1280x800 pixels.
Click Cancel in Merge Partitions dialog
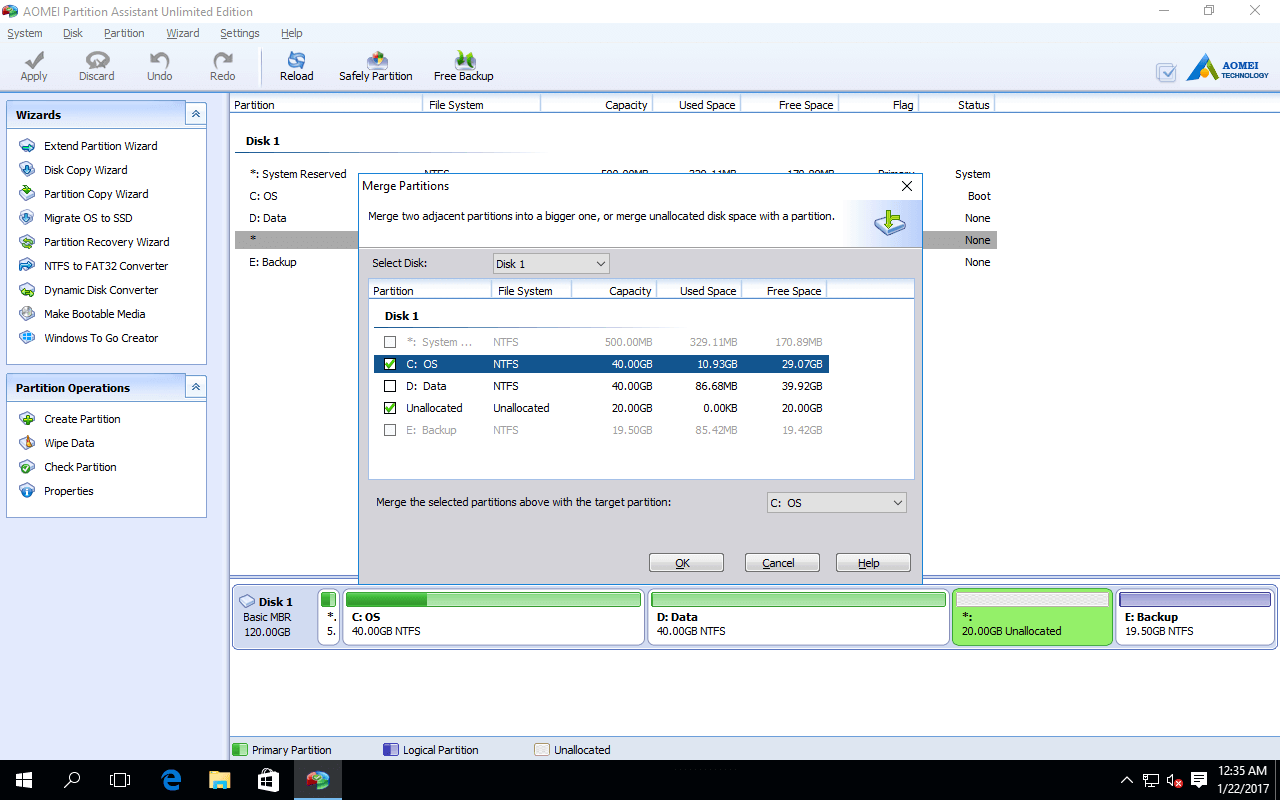(x=781, y=562)
